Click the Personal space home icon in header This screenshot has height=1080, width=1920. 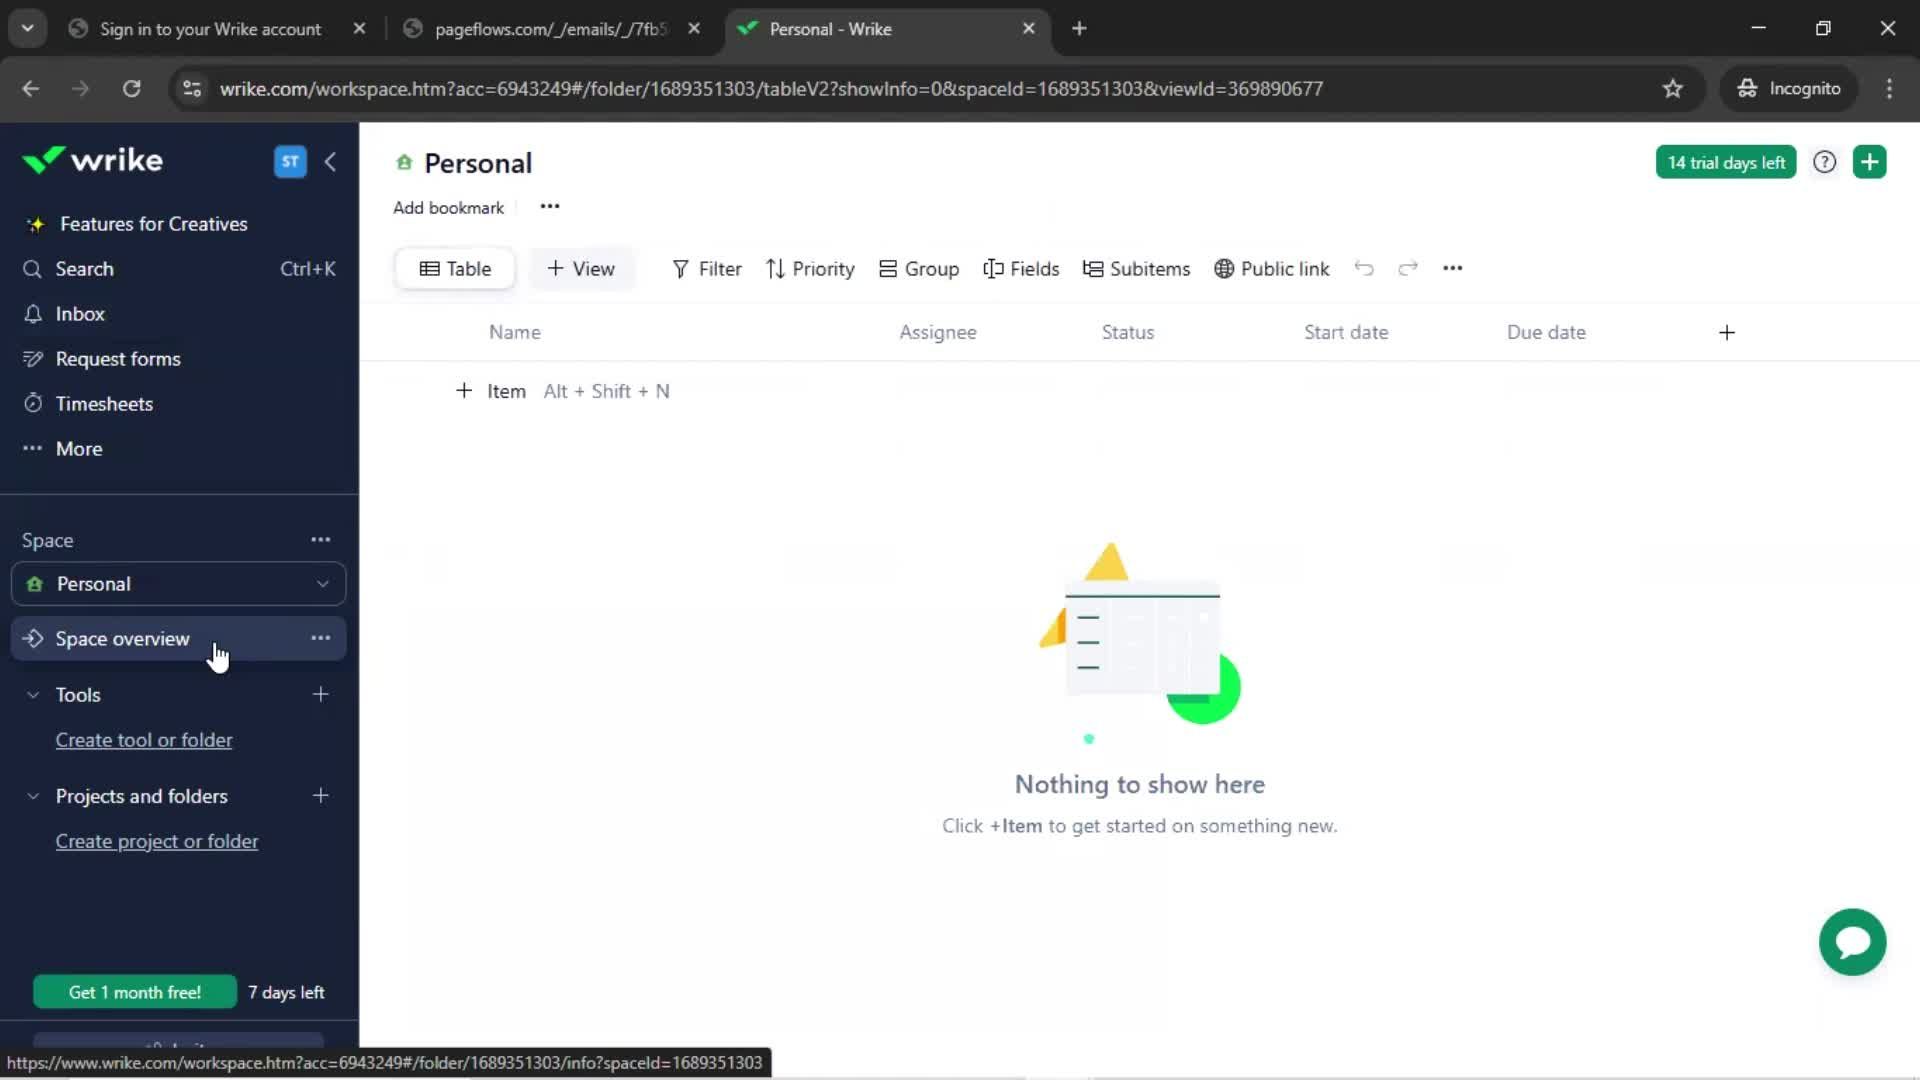point(404,163)
